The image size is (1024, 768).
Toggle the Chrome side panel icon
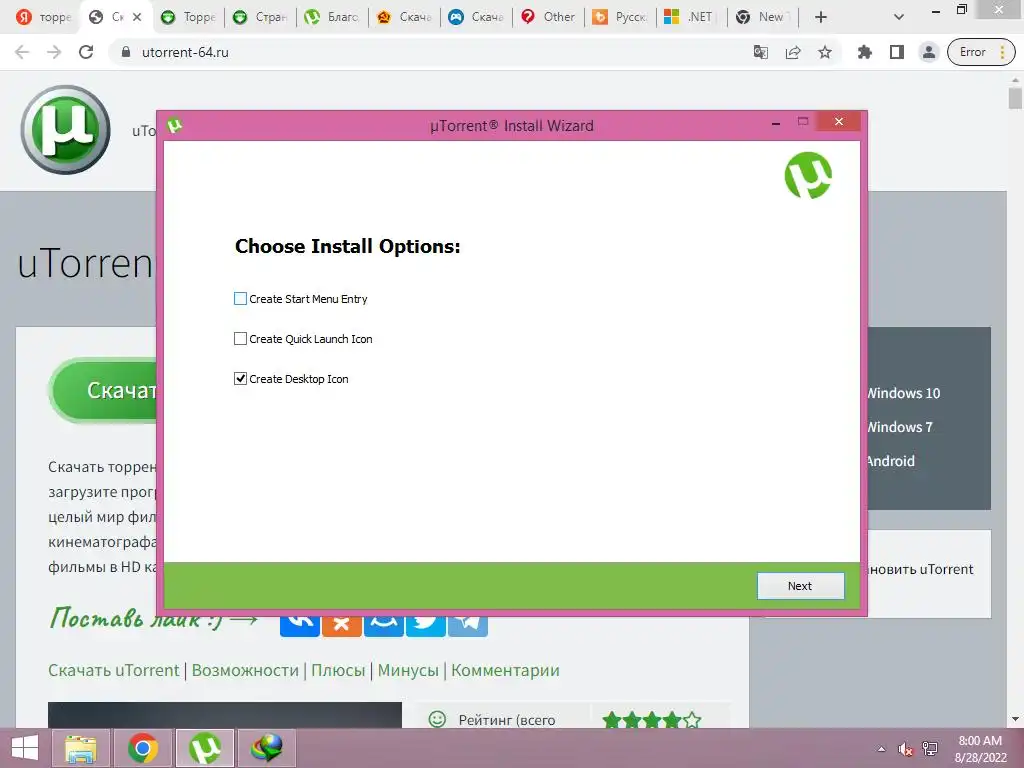897,52
